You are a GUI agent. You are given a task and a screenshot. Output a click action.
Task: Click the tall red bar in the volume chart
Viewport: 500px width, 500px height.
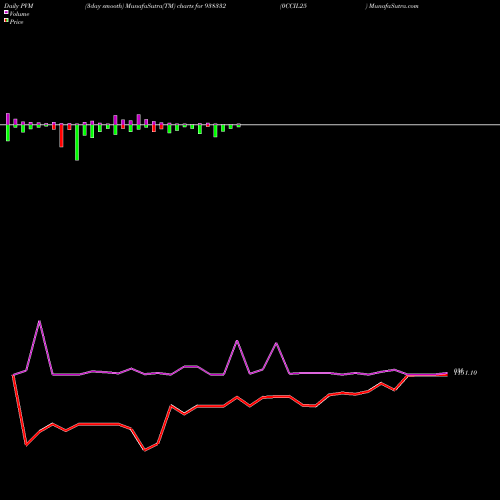point(61,135)
